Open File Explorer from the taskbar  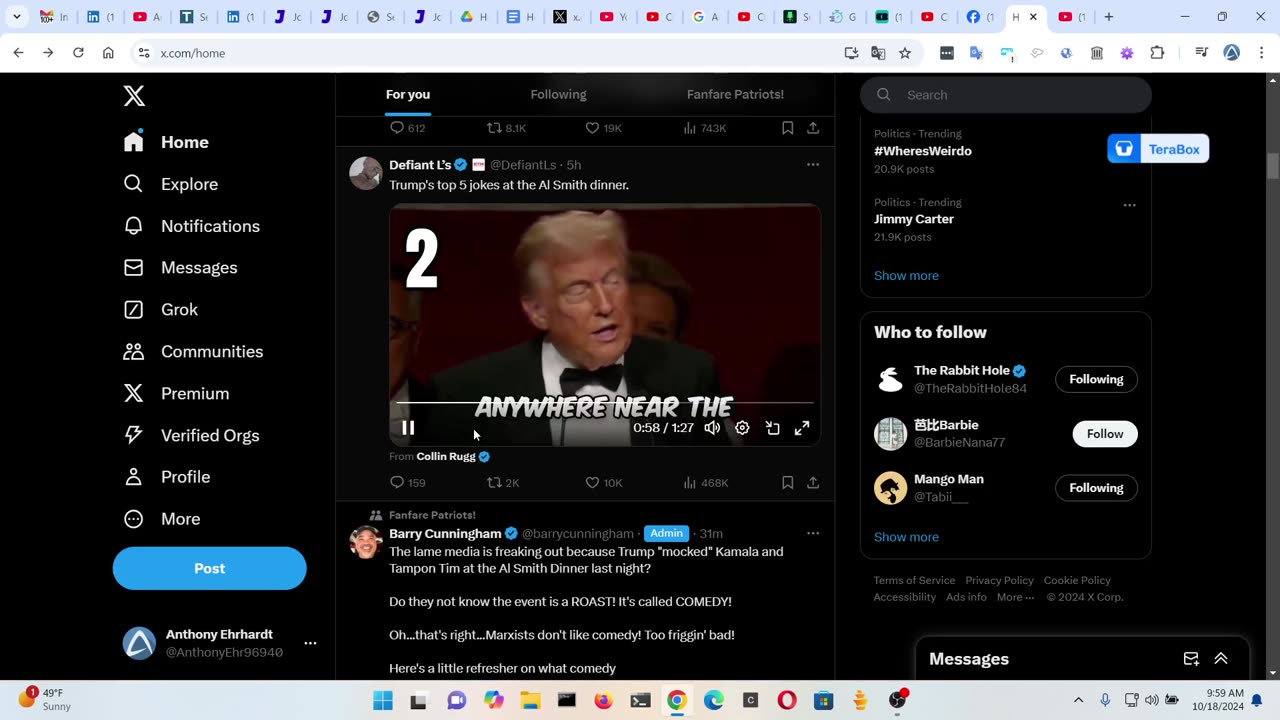[529, 700]
